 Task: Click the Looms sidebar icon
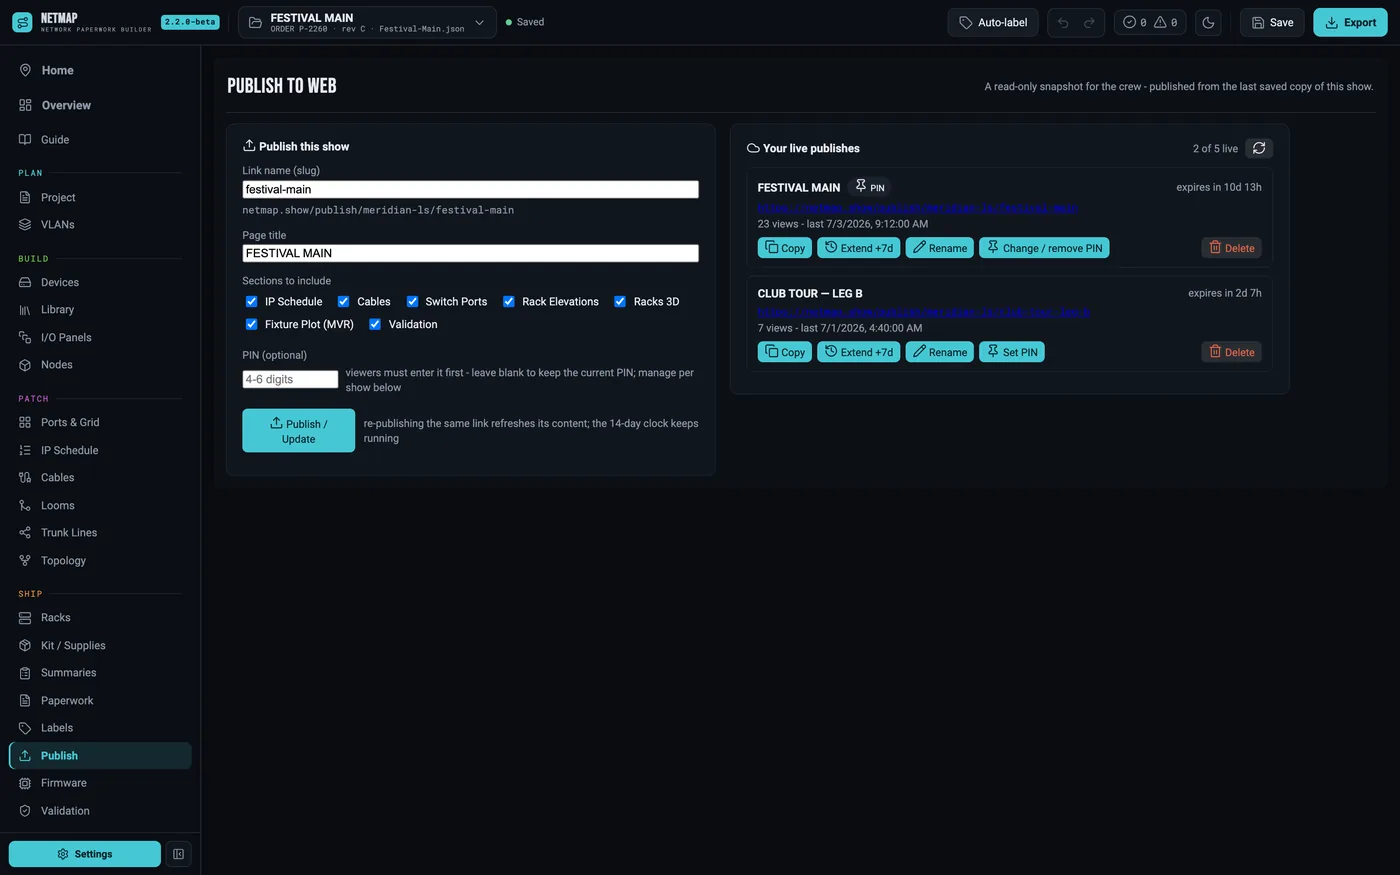(25, 505)
